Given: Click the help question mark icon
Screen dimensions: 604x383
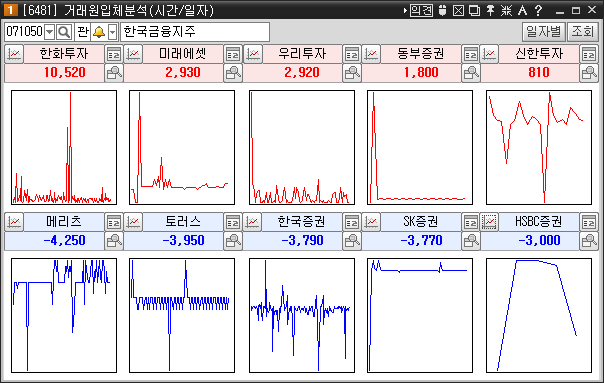Looking at the screenshot, I should point(539,10).
